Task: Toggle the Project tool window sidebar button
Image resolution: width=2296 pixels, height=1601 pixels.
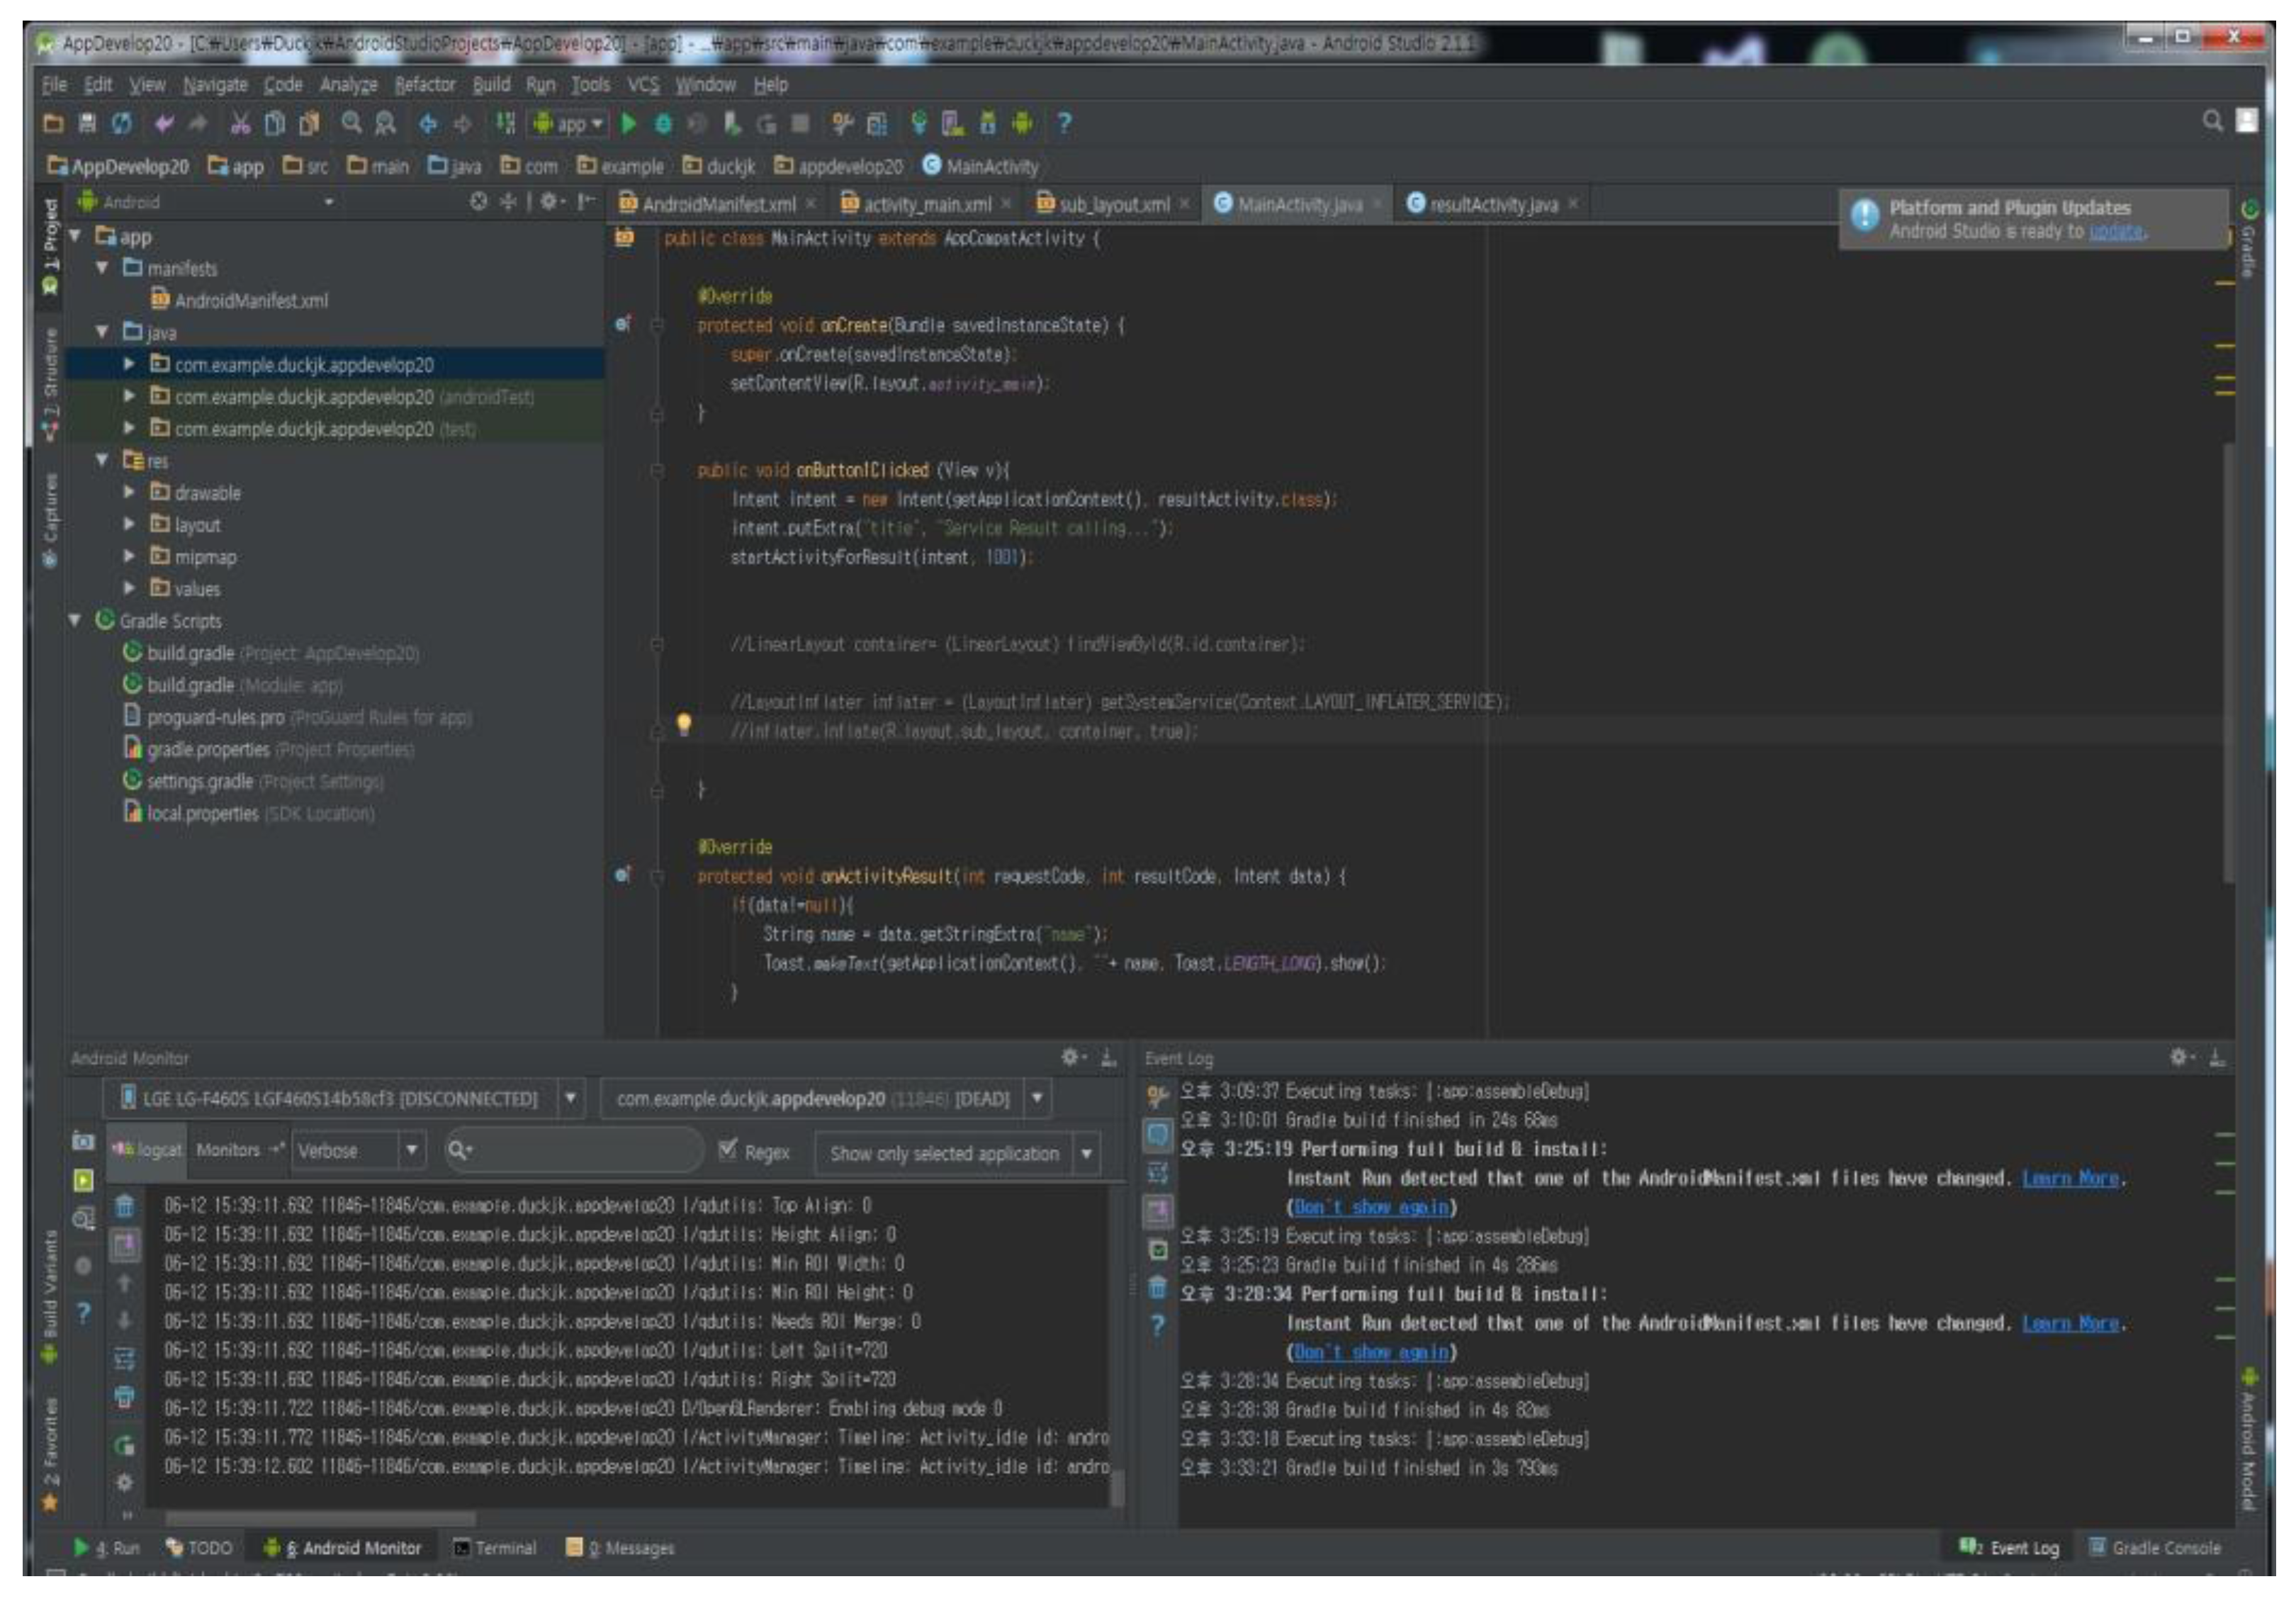Action: (x=50, y=245)
